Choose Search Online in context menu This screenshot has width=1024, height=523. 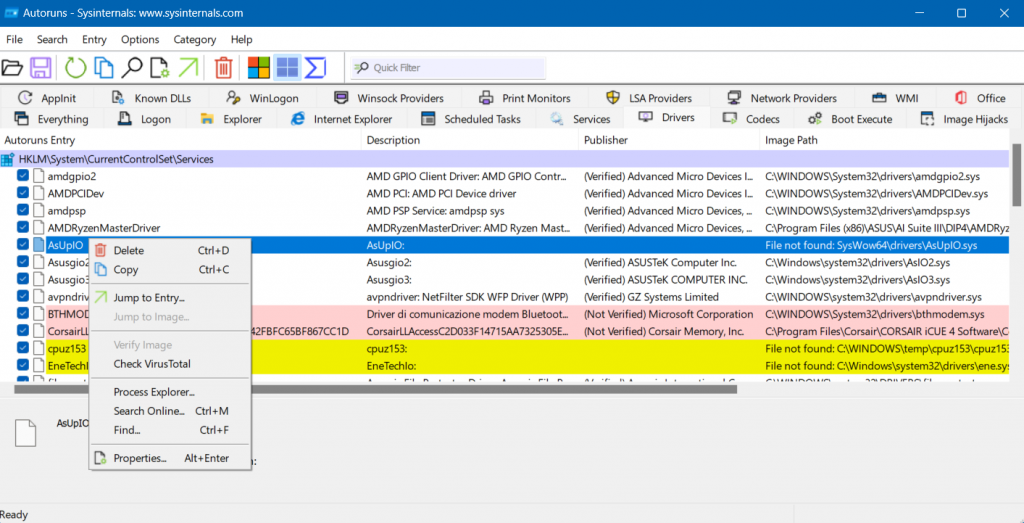coord(170,411)
